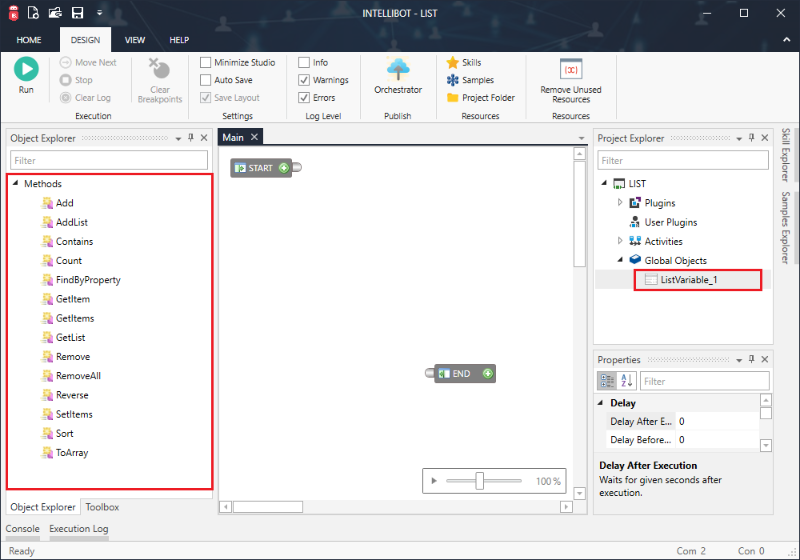This screenshot has height=560, width=800.
Task: Click the zoom slider handle on canvas
Action: point(479,480)
